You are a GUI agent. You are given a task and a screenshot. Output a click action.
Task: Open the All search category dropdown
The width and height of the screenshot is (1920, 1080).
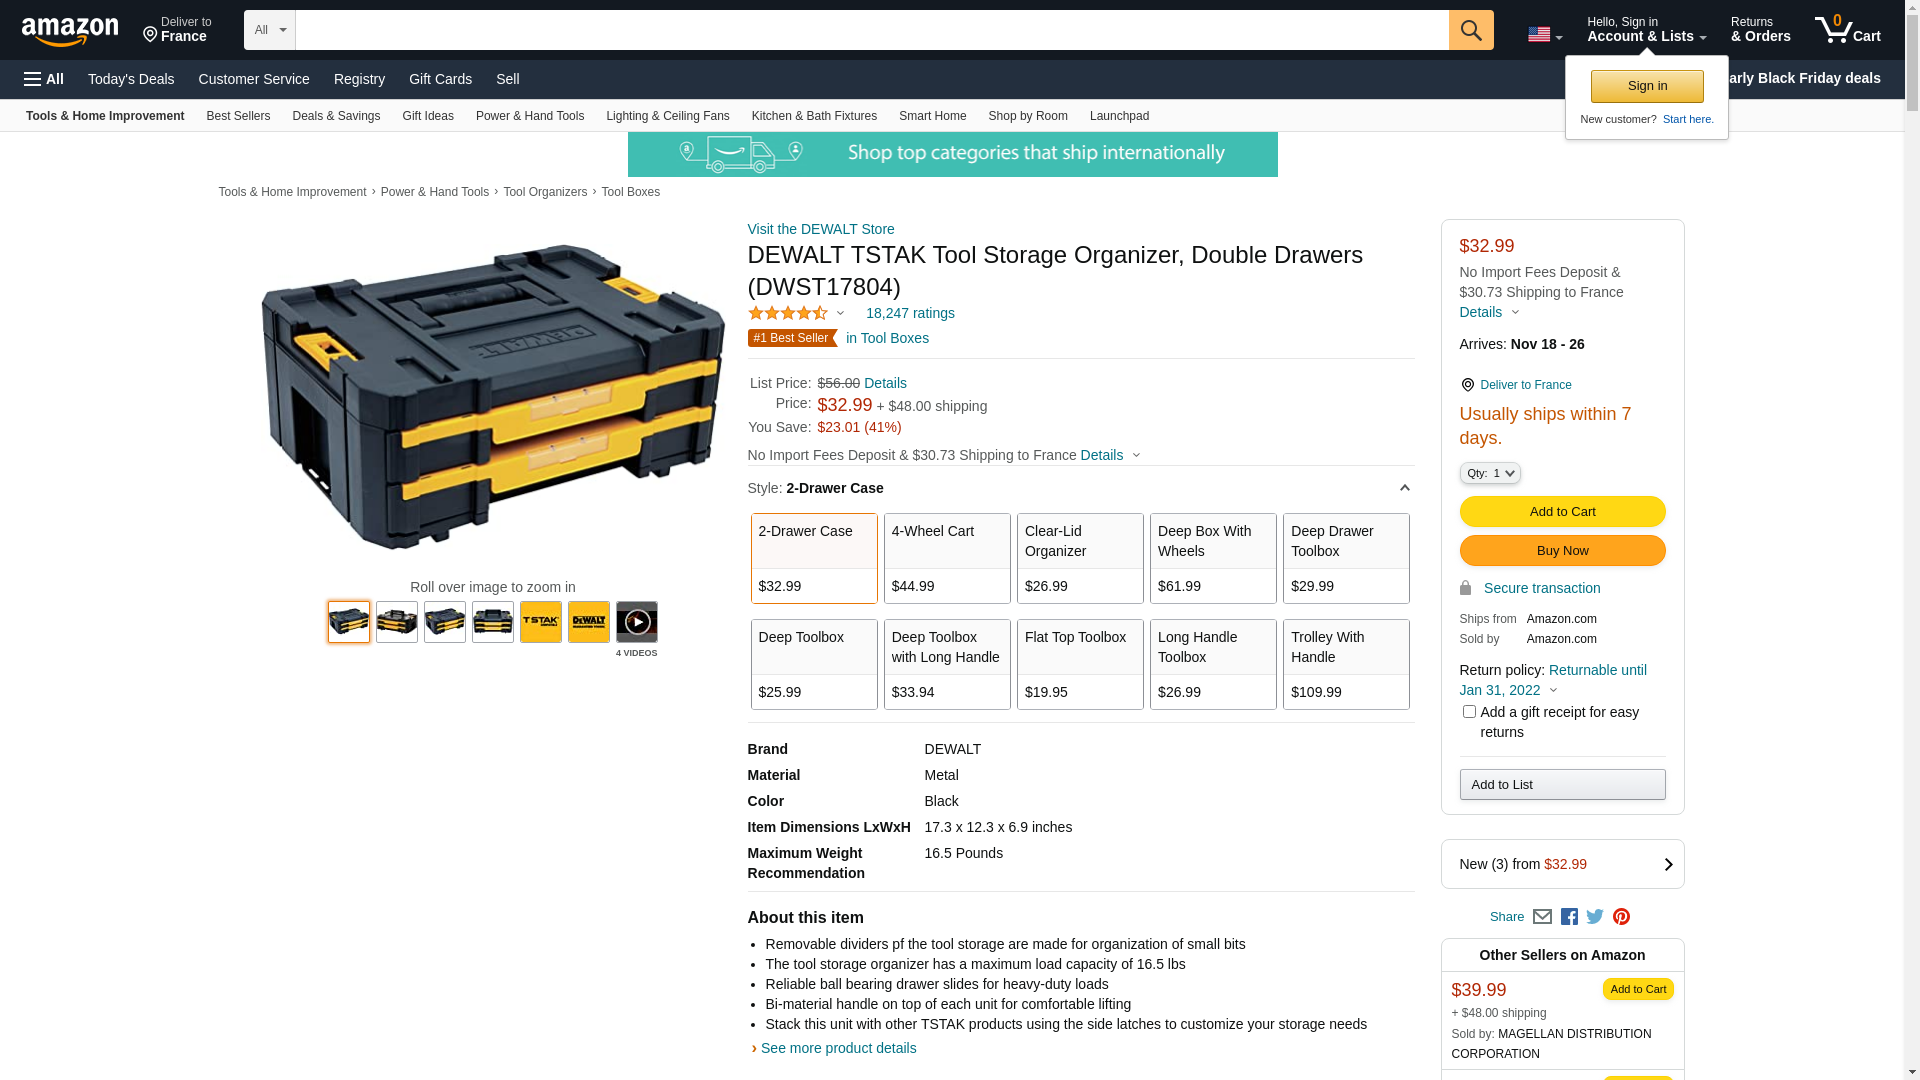coord(269,30)
